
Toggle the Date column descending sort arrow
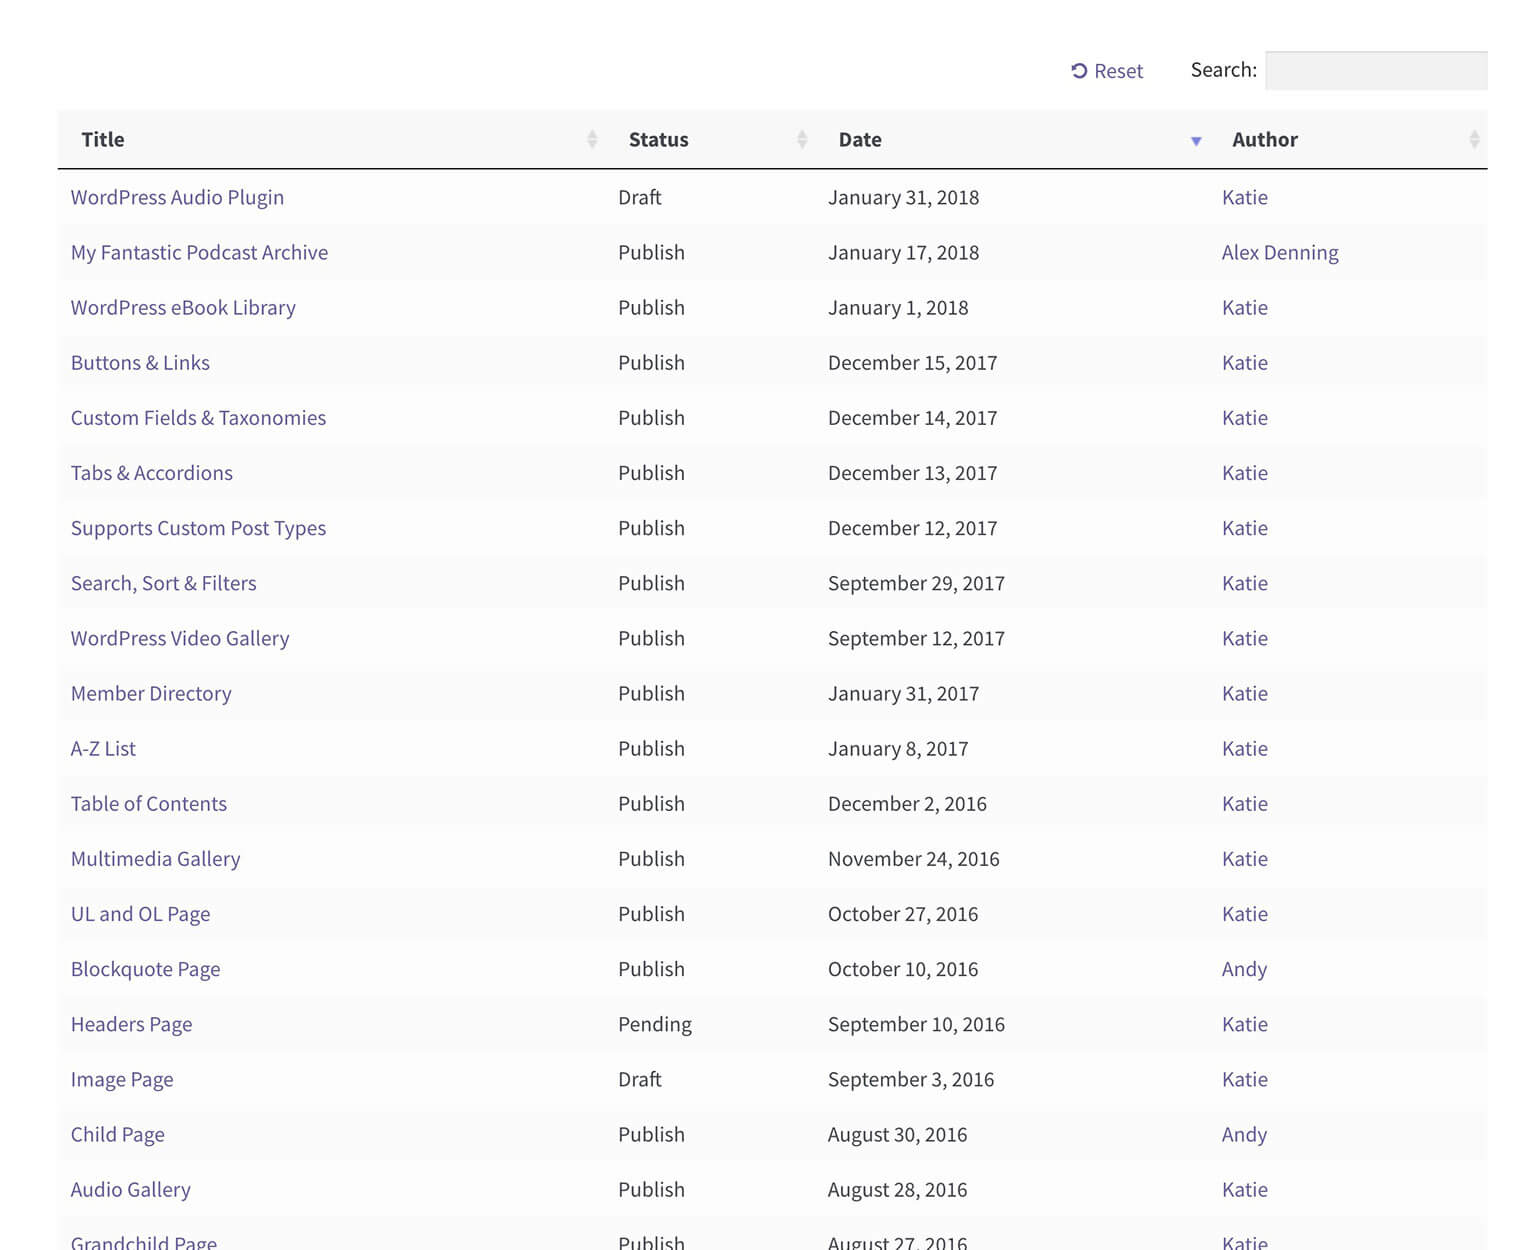pos(1196,141)
